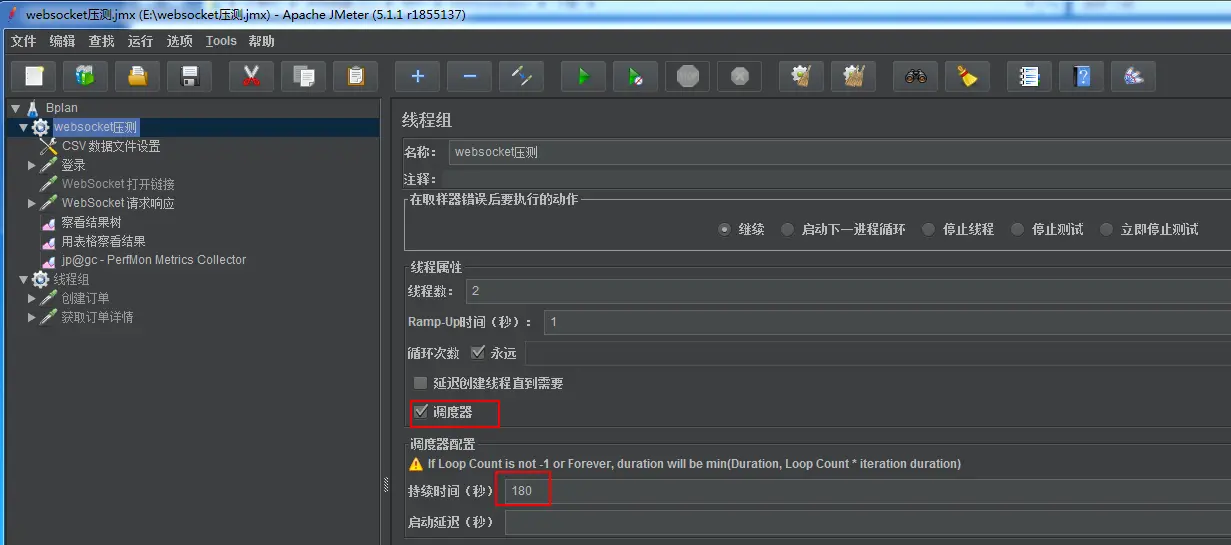Open the Function helper list icon
1231x545 pixels.
[1029, 76]
